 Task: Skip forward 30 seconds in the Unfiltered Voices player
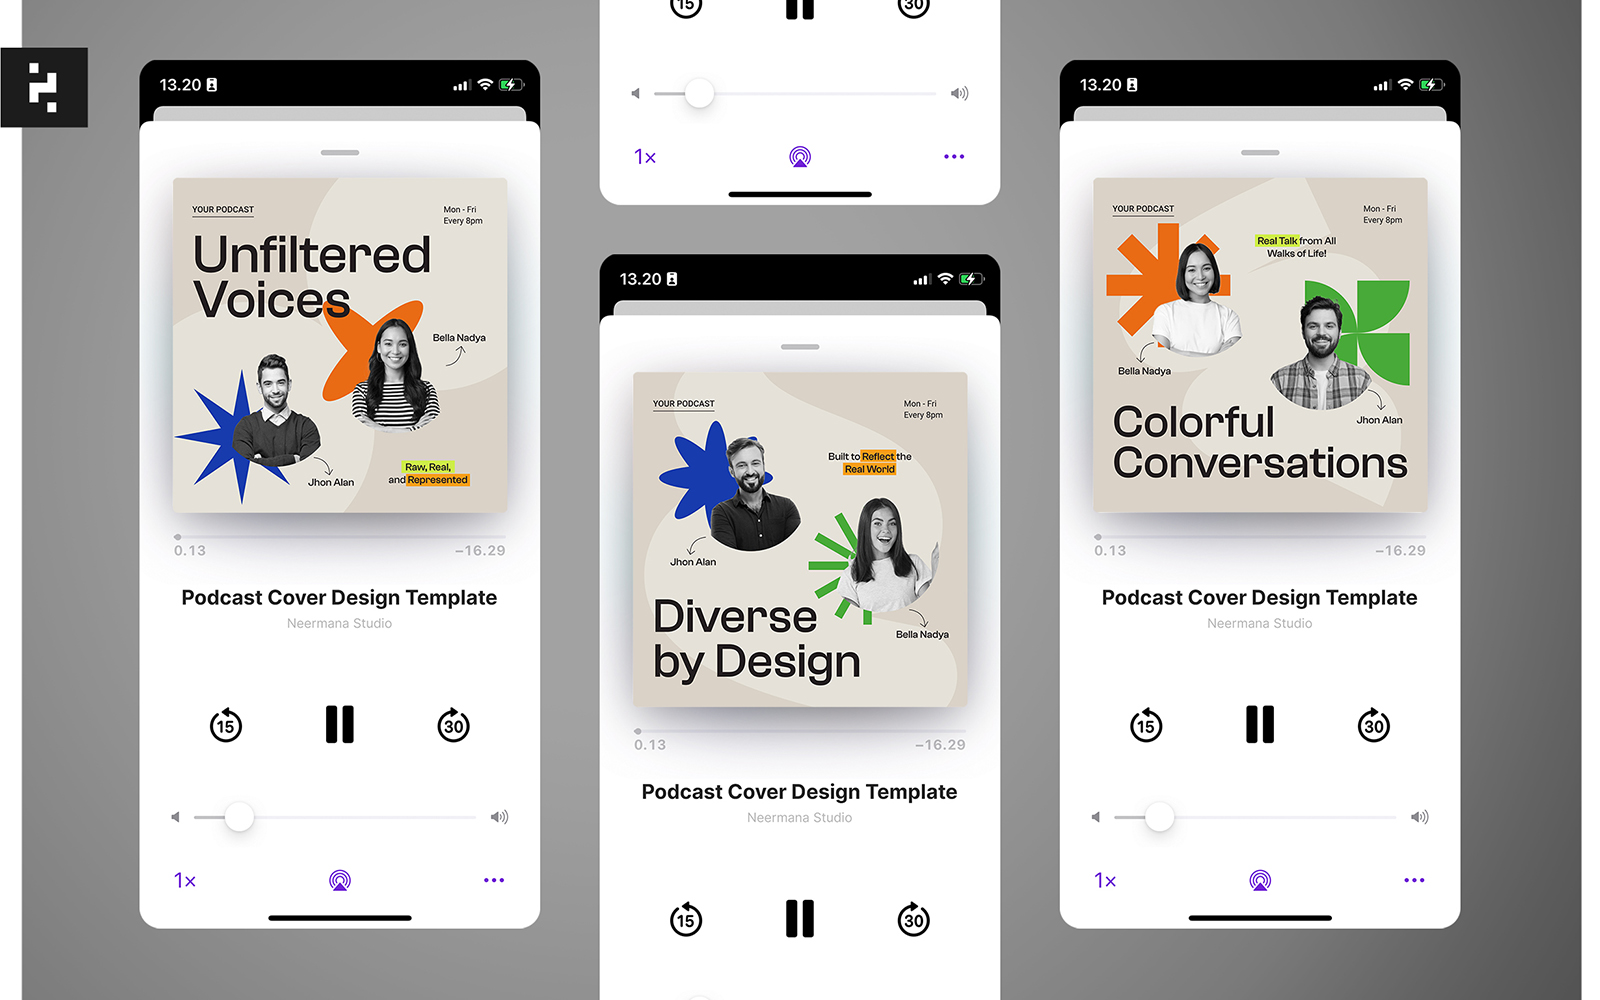click(453, 725)
